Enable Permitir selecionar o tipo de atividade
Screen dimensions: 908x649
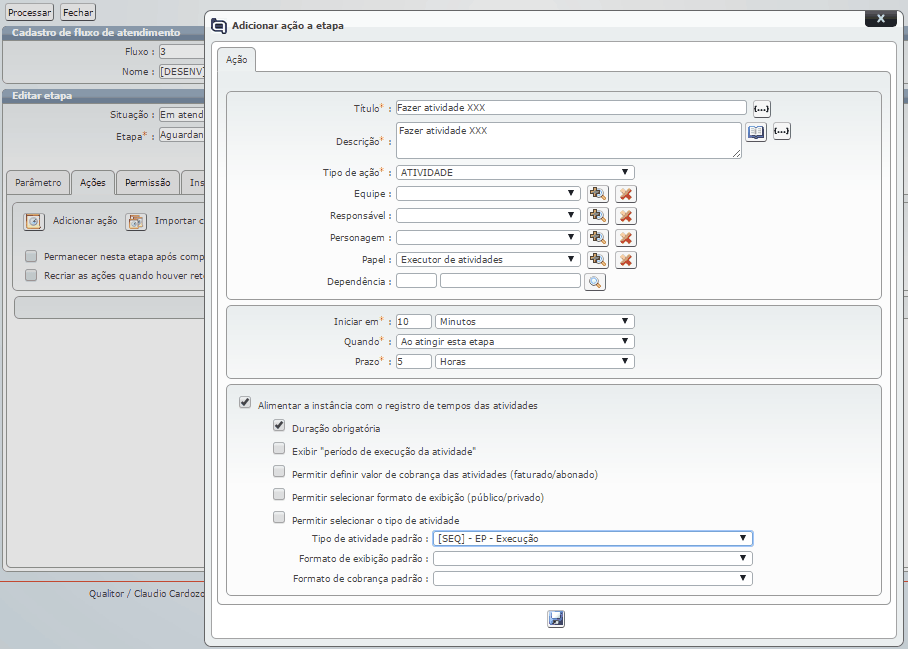click(x=279, y=519)
